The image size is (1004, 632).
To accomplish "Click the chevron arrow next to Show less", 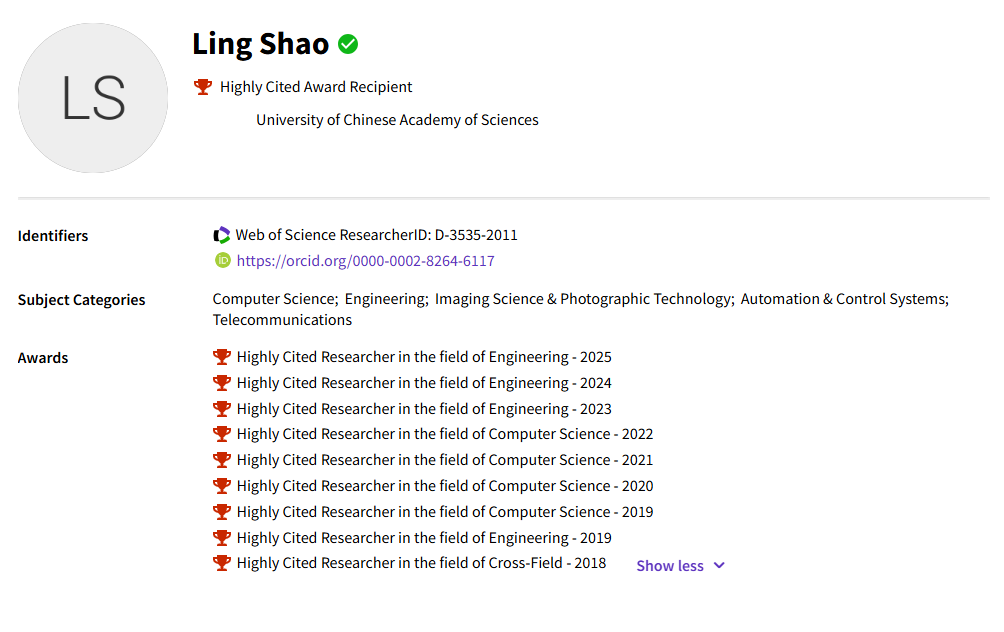I will pos(719,566).
